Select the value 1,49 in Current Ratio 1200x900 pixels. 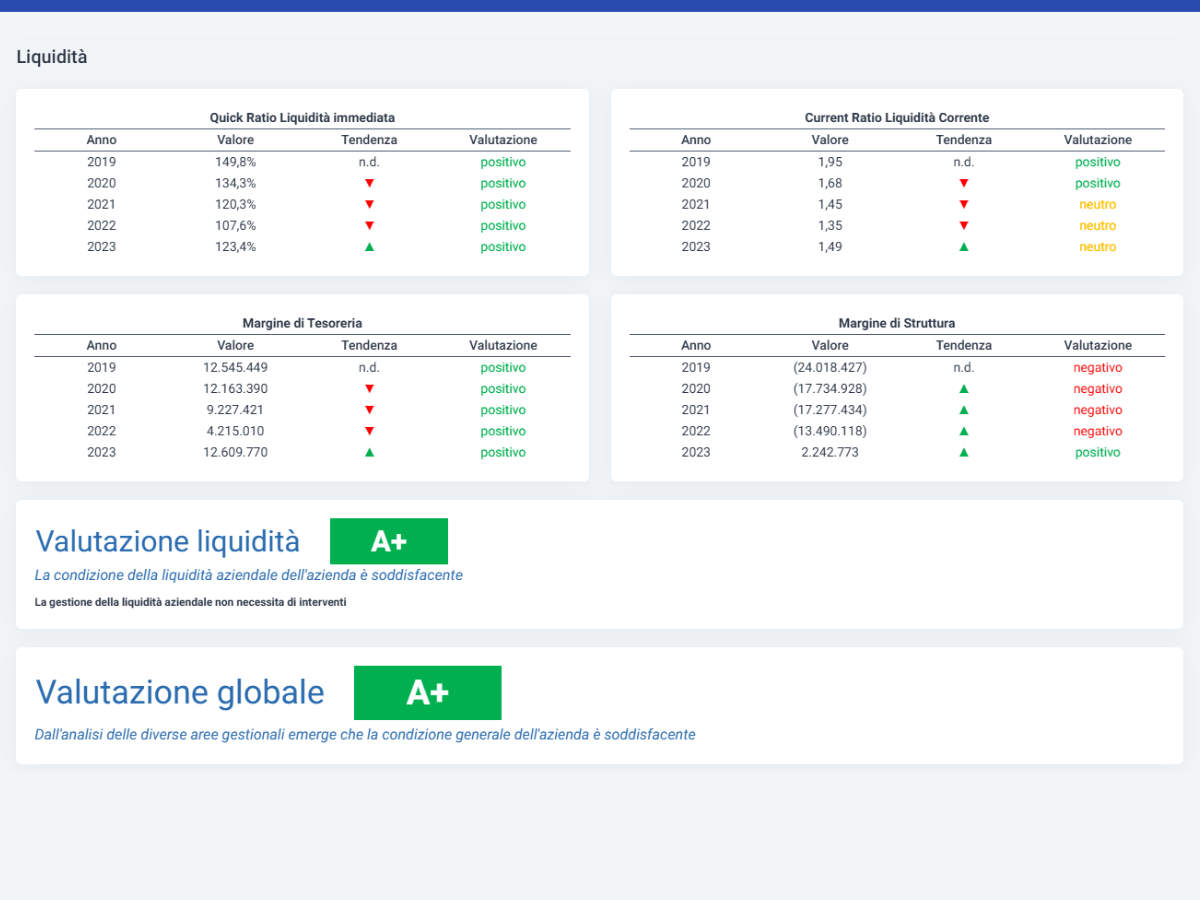[830, 247]
